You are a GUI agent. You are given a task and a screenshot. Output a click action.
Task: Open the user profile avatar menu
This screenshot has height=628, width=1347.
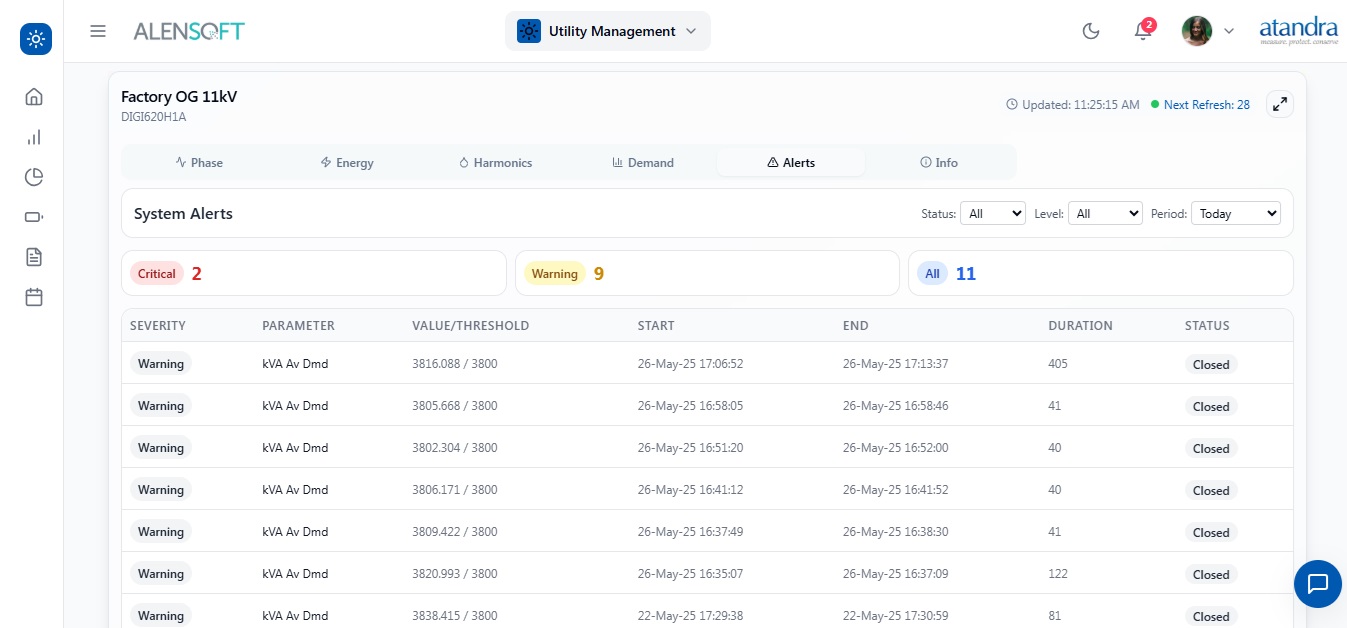(1197, 31)
